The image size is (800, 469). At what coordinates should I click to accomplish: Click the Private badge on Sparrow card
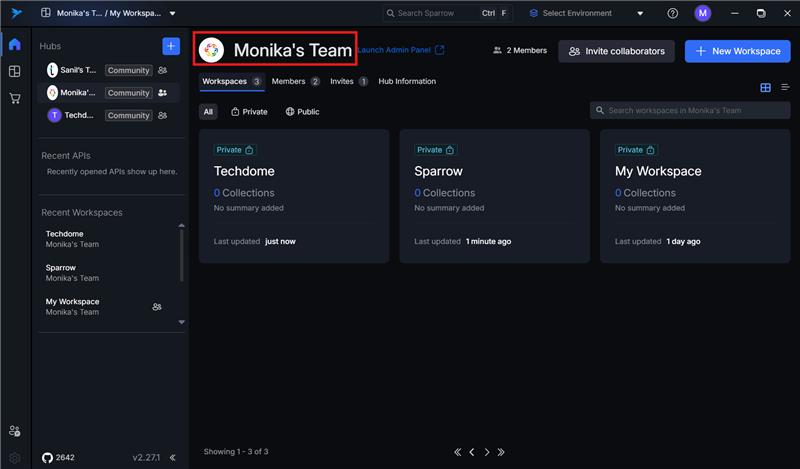pyautogui.click(x=435, y=150)
